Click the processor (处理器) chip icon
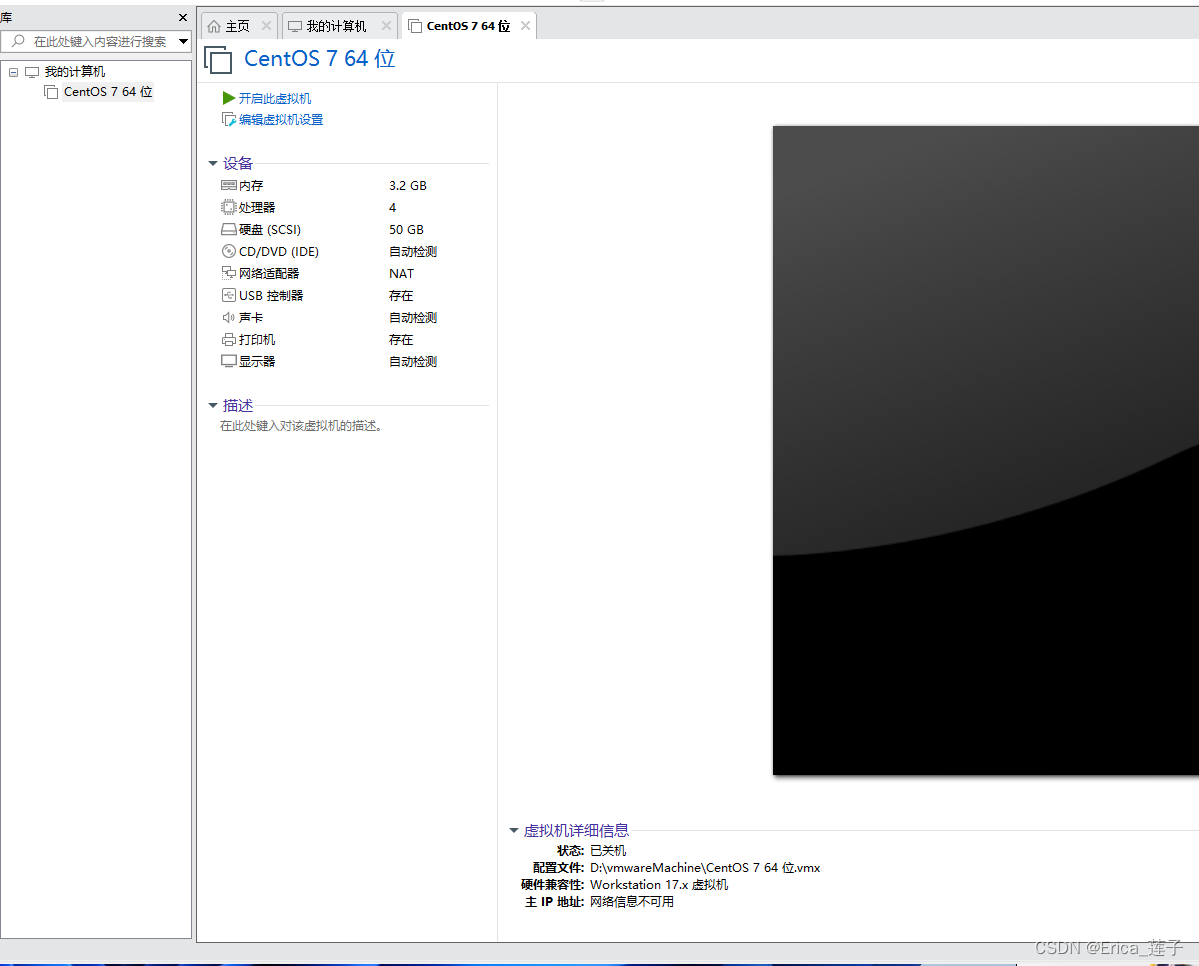The height and width of the screenshot is (966, 1199). point(229,207)
